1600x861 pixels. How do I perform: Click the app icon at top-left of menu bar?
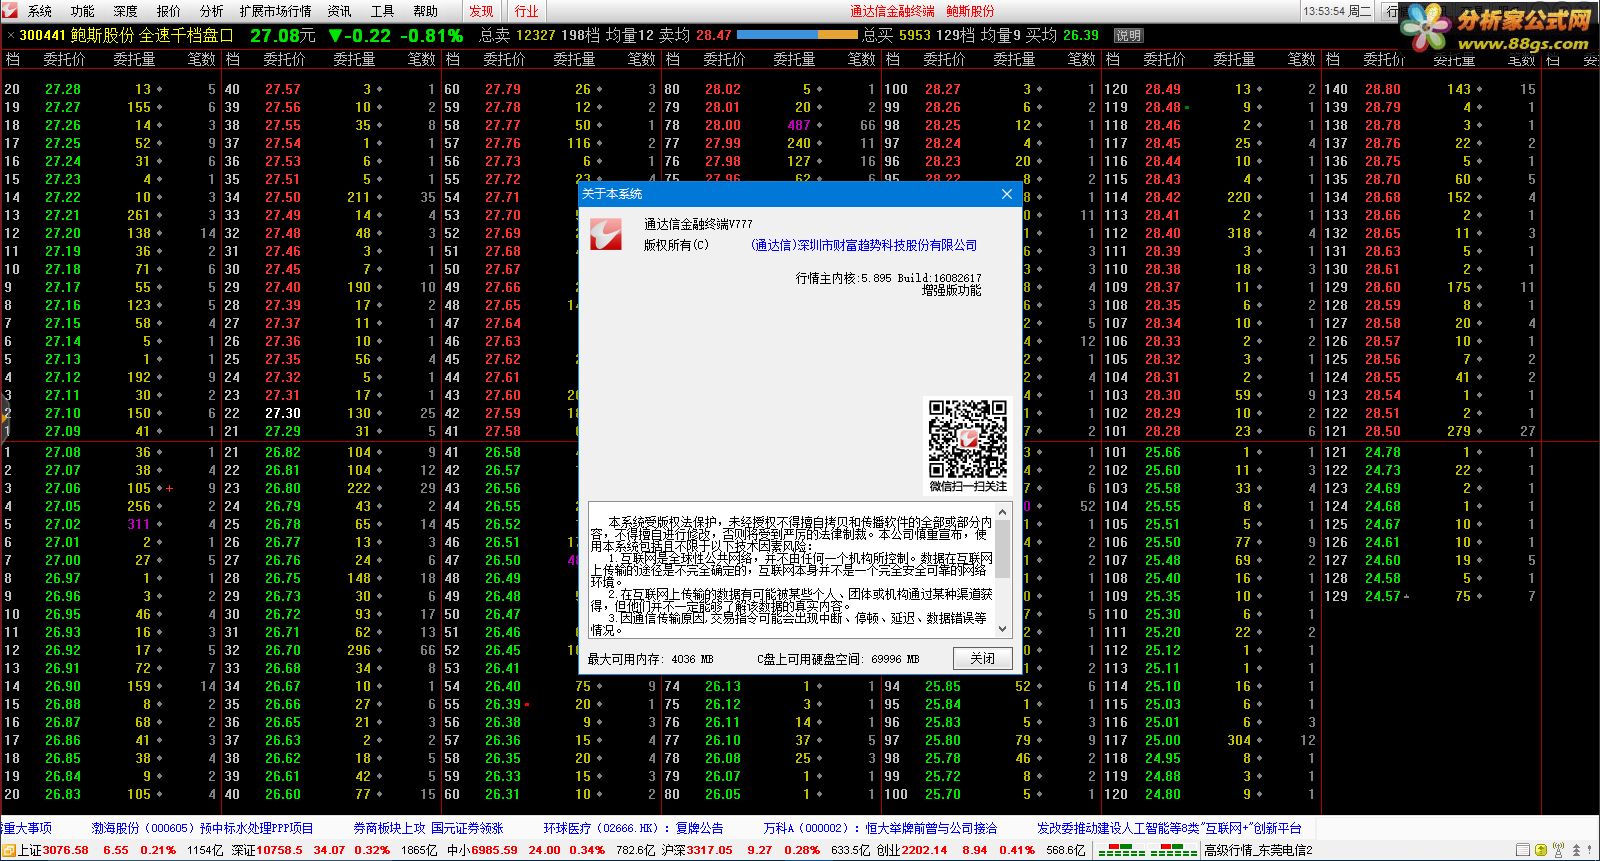point(11,11)
